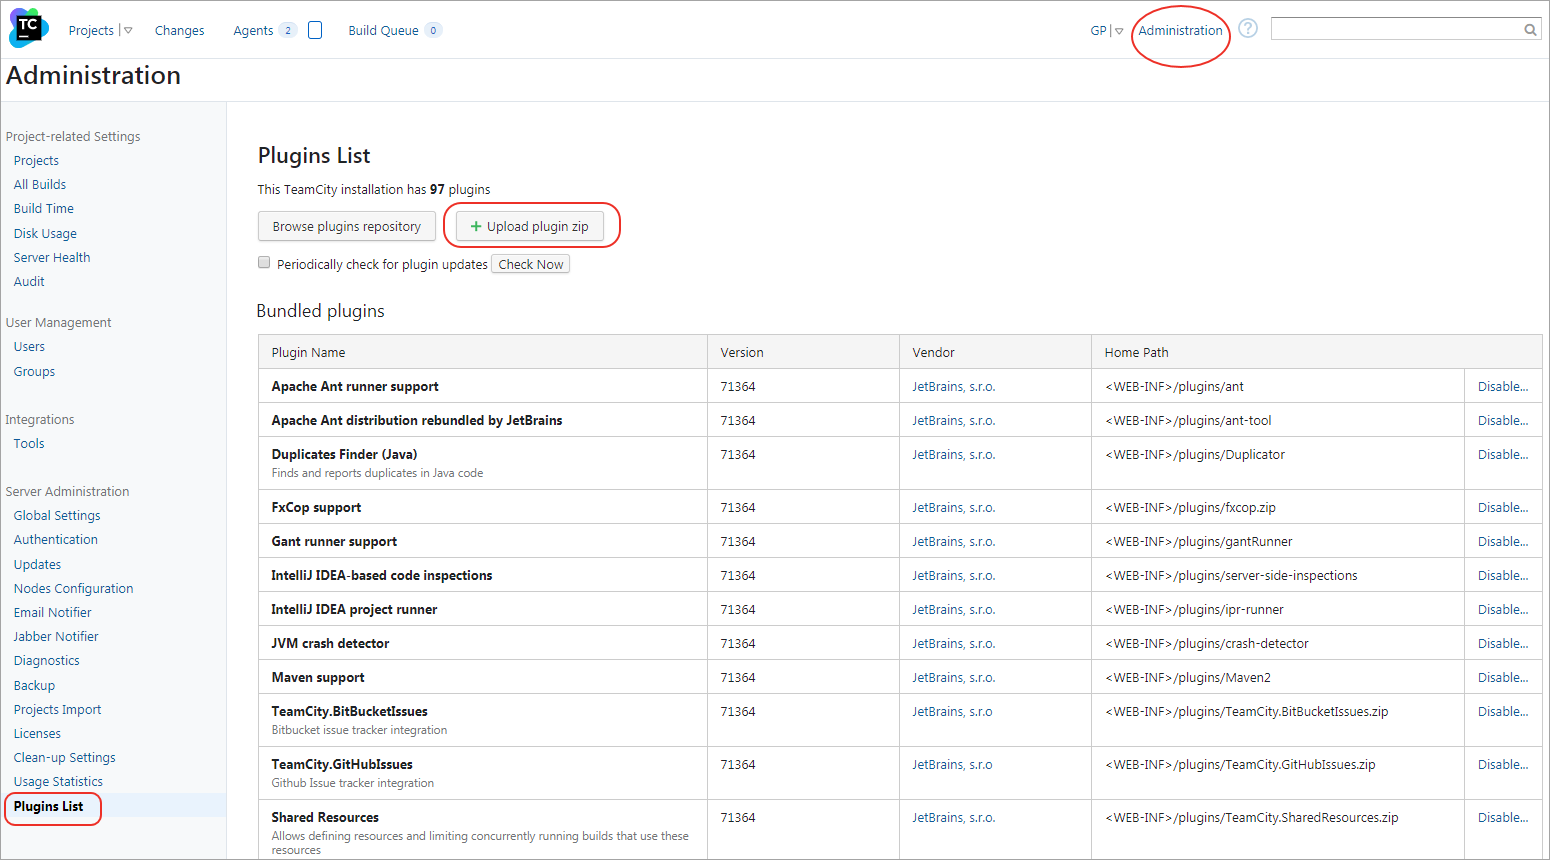
Task: Click the search magnifier icon
Action: tap(1530, 30)
